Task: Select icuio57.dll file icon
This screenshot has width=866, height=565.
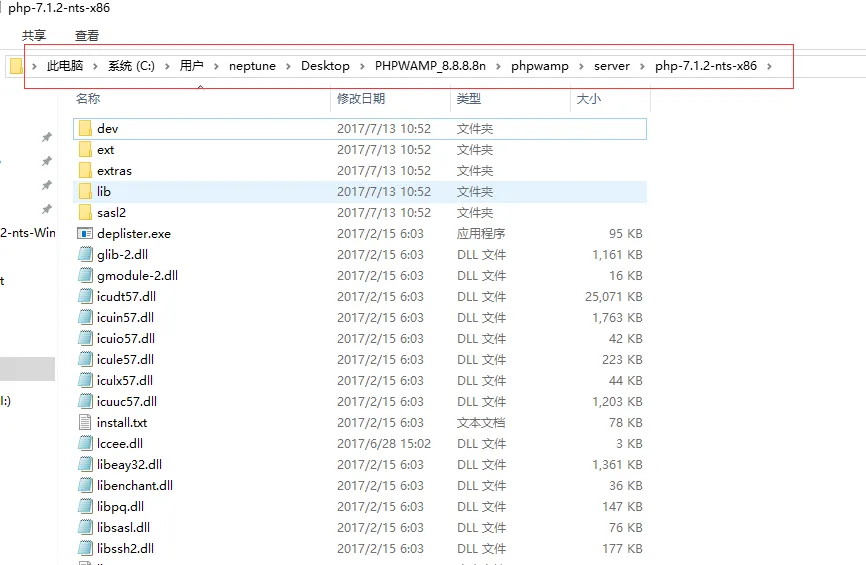Action: pos(85,339)
